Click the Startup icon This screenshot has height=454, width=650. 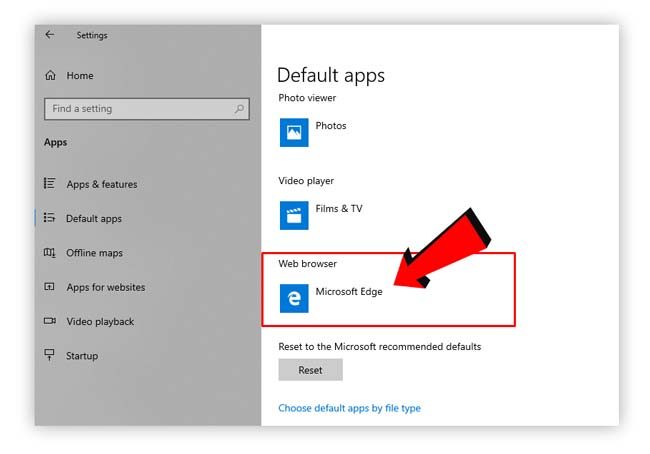click(49, 355)
